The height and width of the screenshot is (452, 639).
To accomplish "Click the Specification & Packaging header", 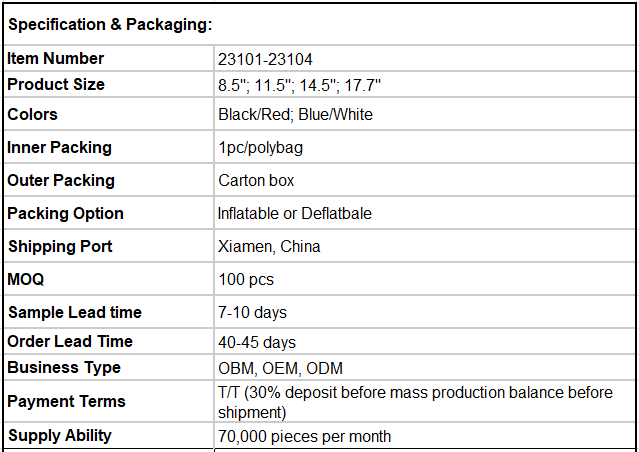I will click(x=110, y=24).
